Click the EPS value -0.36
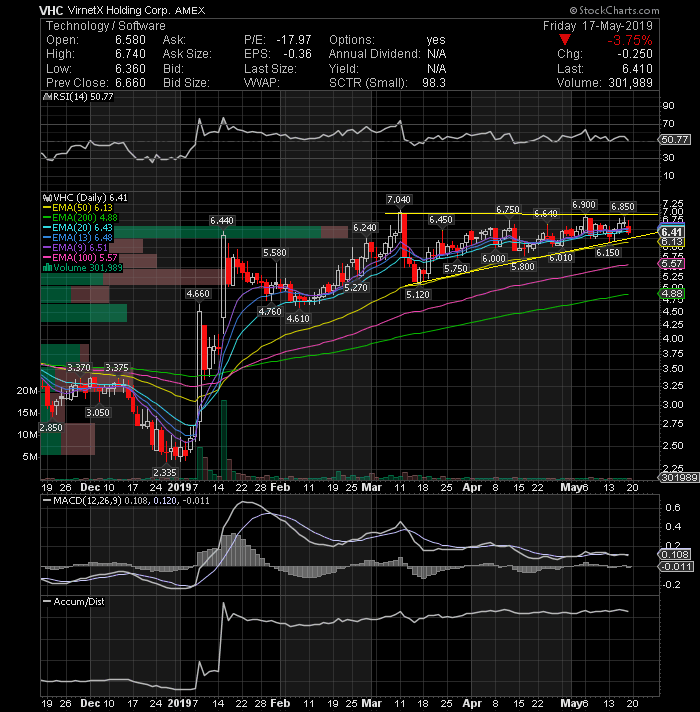The height and width of the screenshot is (712, 700). point(297,54)
